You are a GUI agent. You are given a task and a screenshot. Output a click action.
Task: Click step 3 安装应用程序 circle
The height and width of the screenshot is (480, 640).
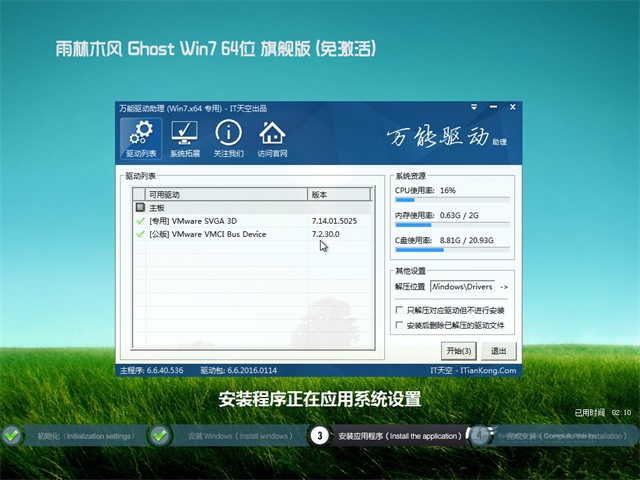click(320, 436)
